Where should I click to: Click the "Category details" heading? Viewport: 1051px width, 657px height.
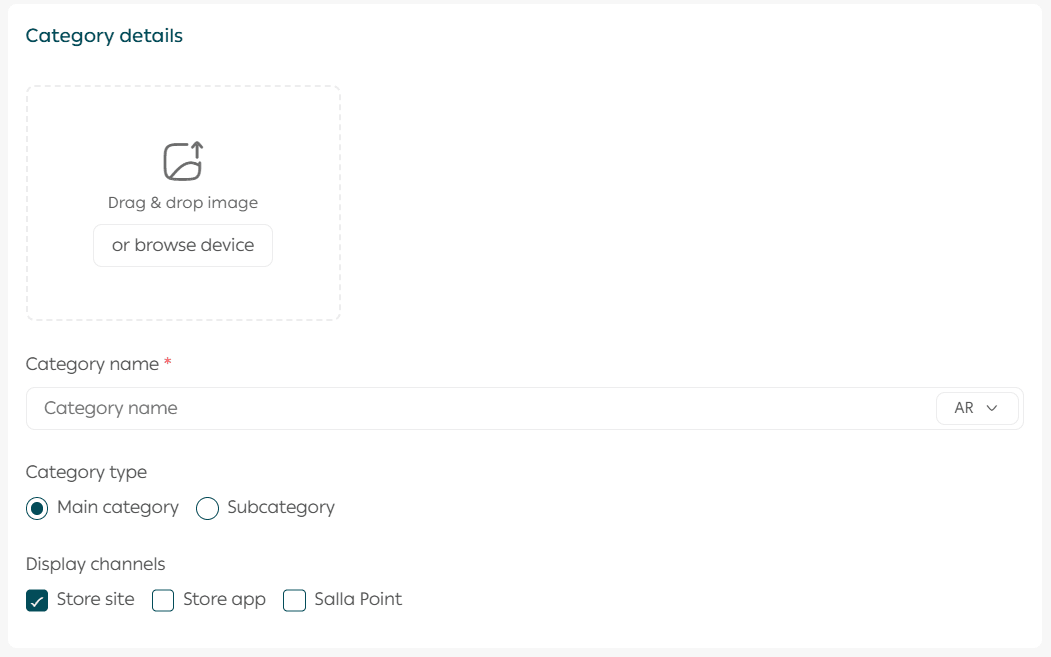coord(104,36)
